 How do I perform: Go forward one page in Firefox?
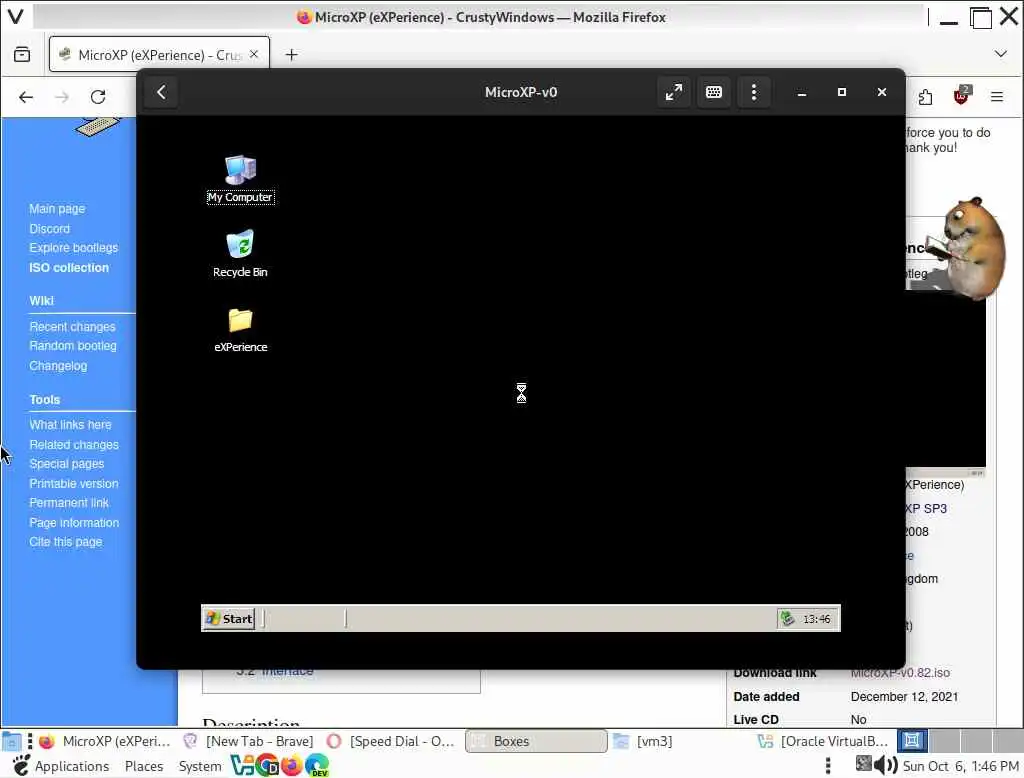point(62,97)
